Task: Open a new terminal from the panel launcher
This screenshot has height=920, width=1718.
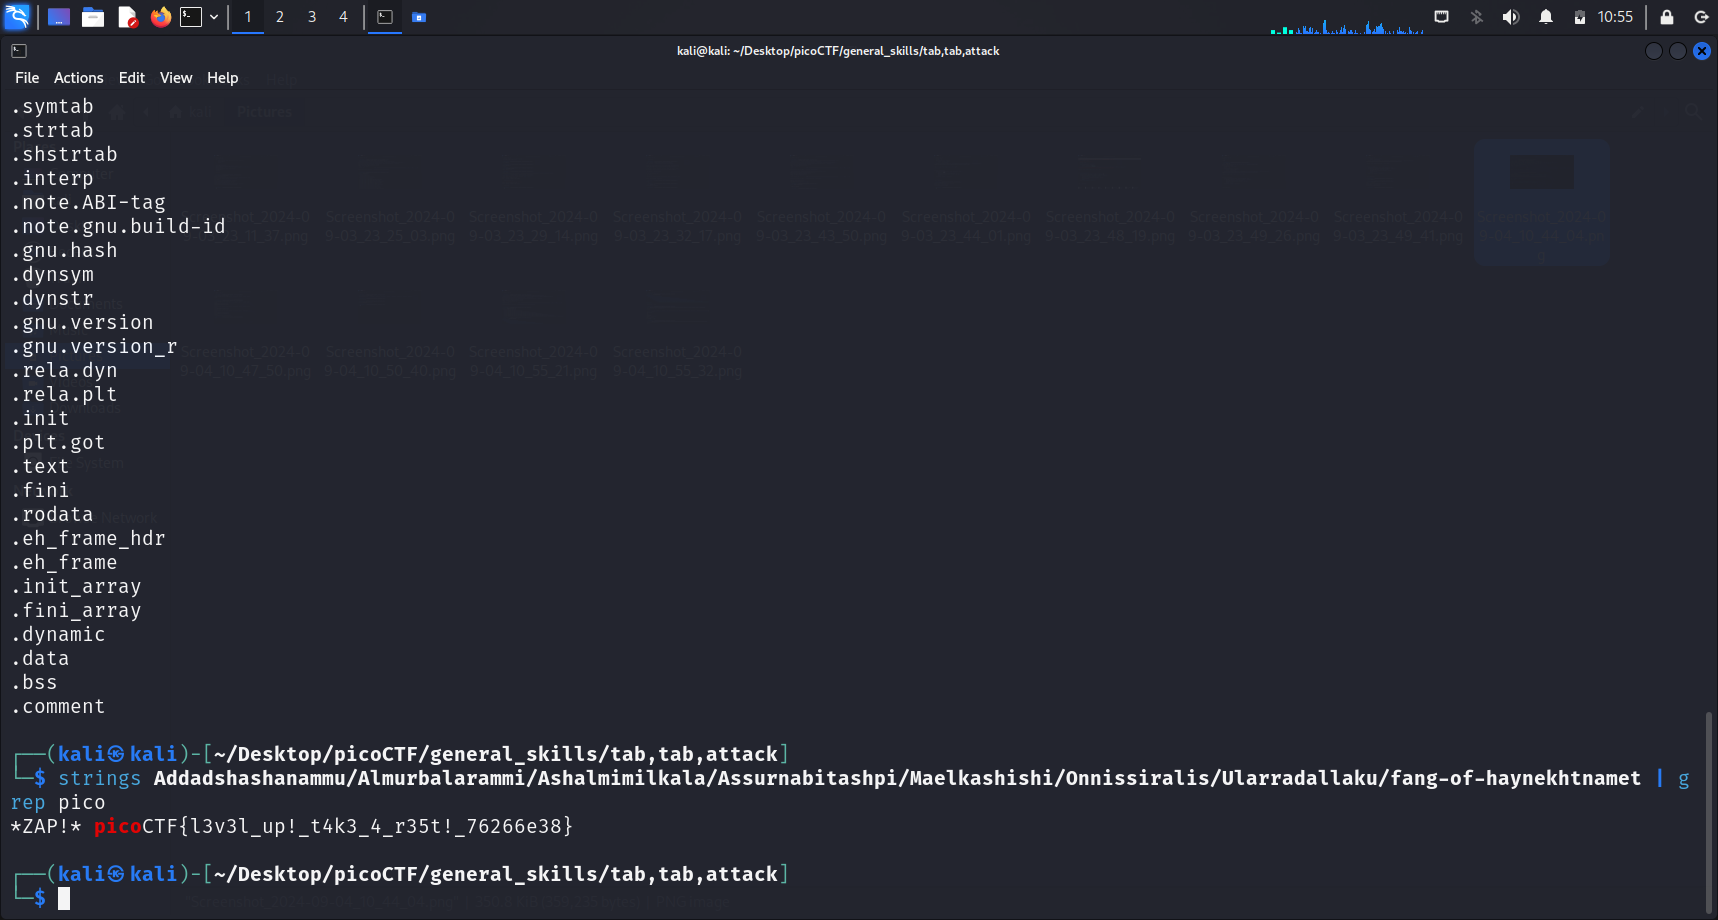Action: tap(191, 17)
